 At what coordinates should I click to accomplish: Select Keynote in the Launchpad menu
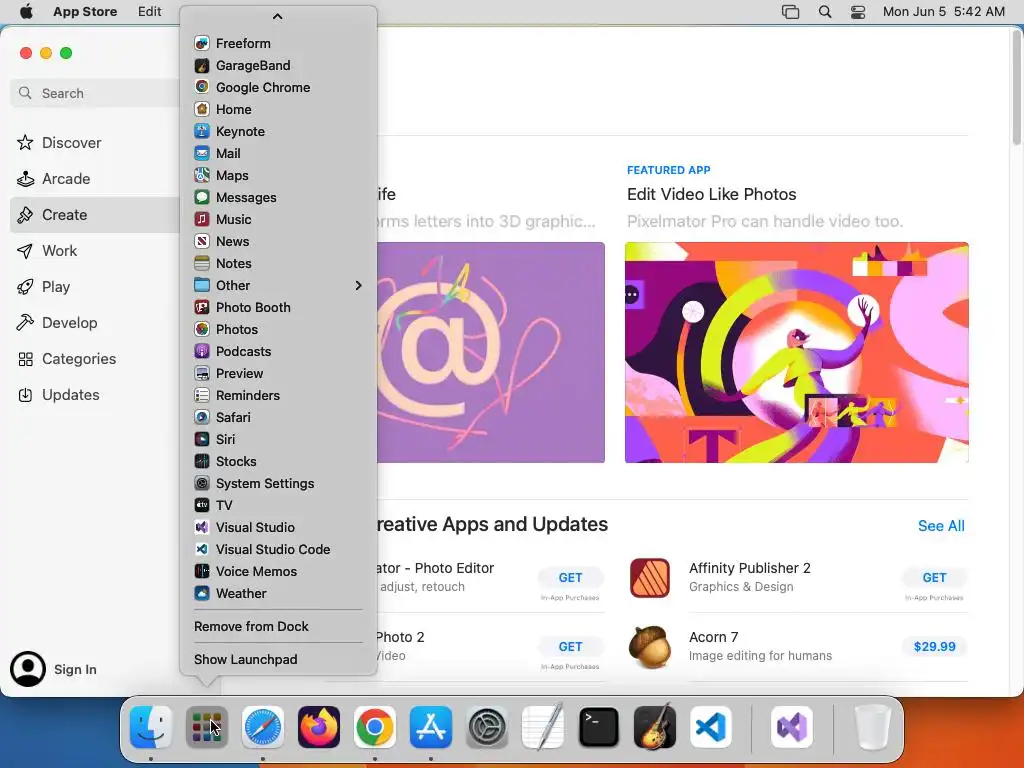point(278,131)
